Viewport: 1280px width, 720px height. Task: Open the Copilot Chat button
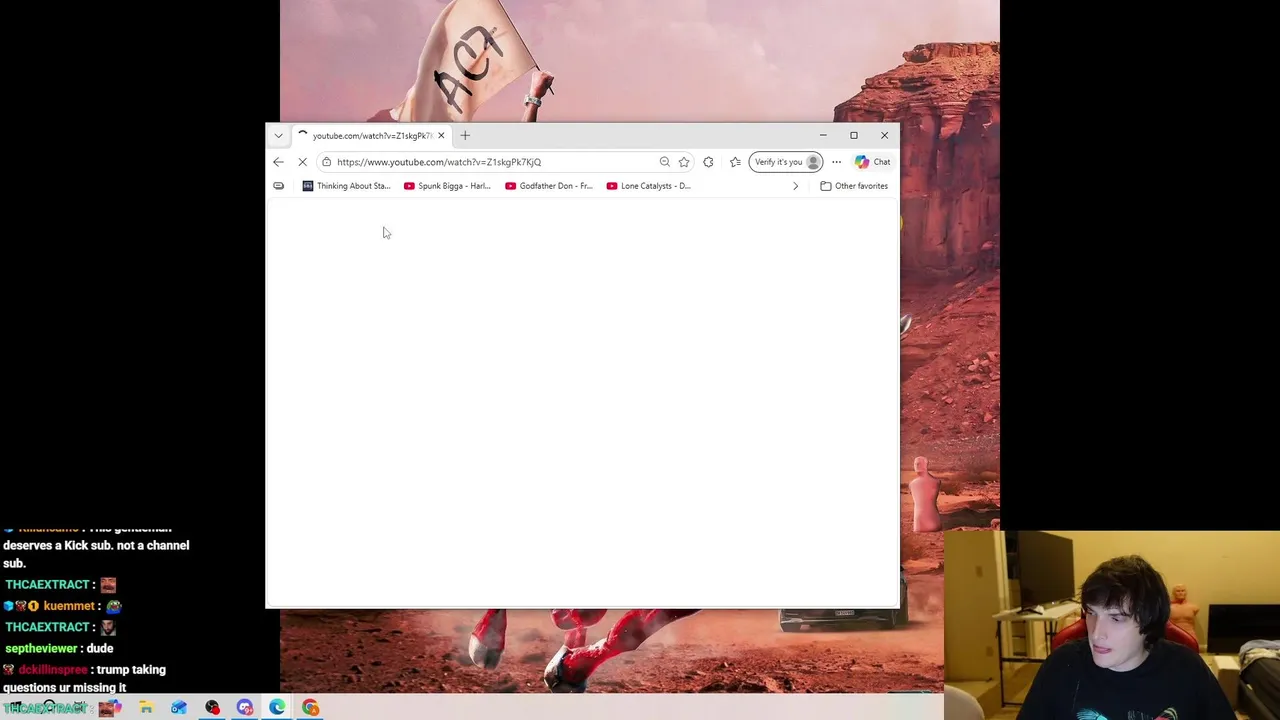click(872, 162)
